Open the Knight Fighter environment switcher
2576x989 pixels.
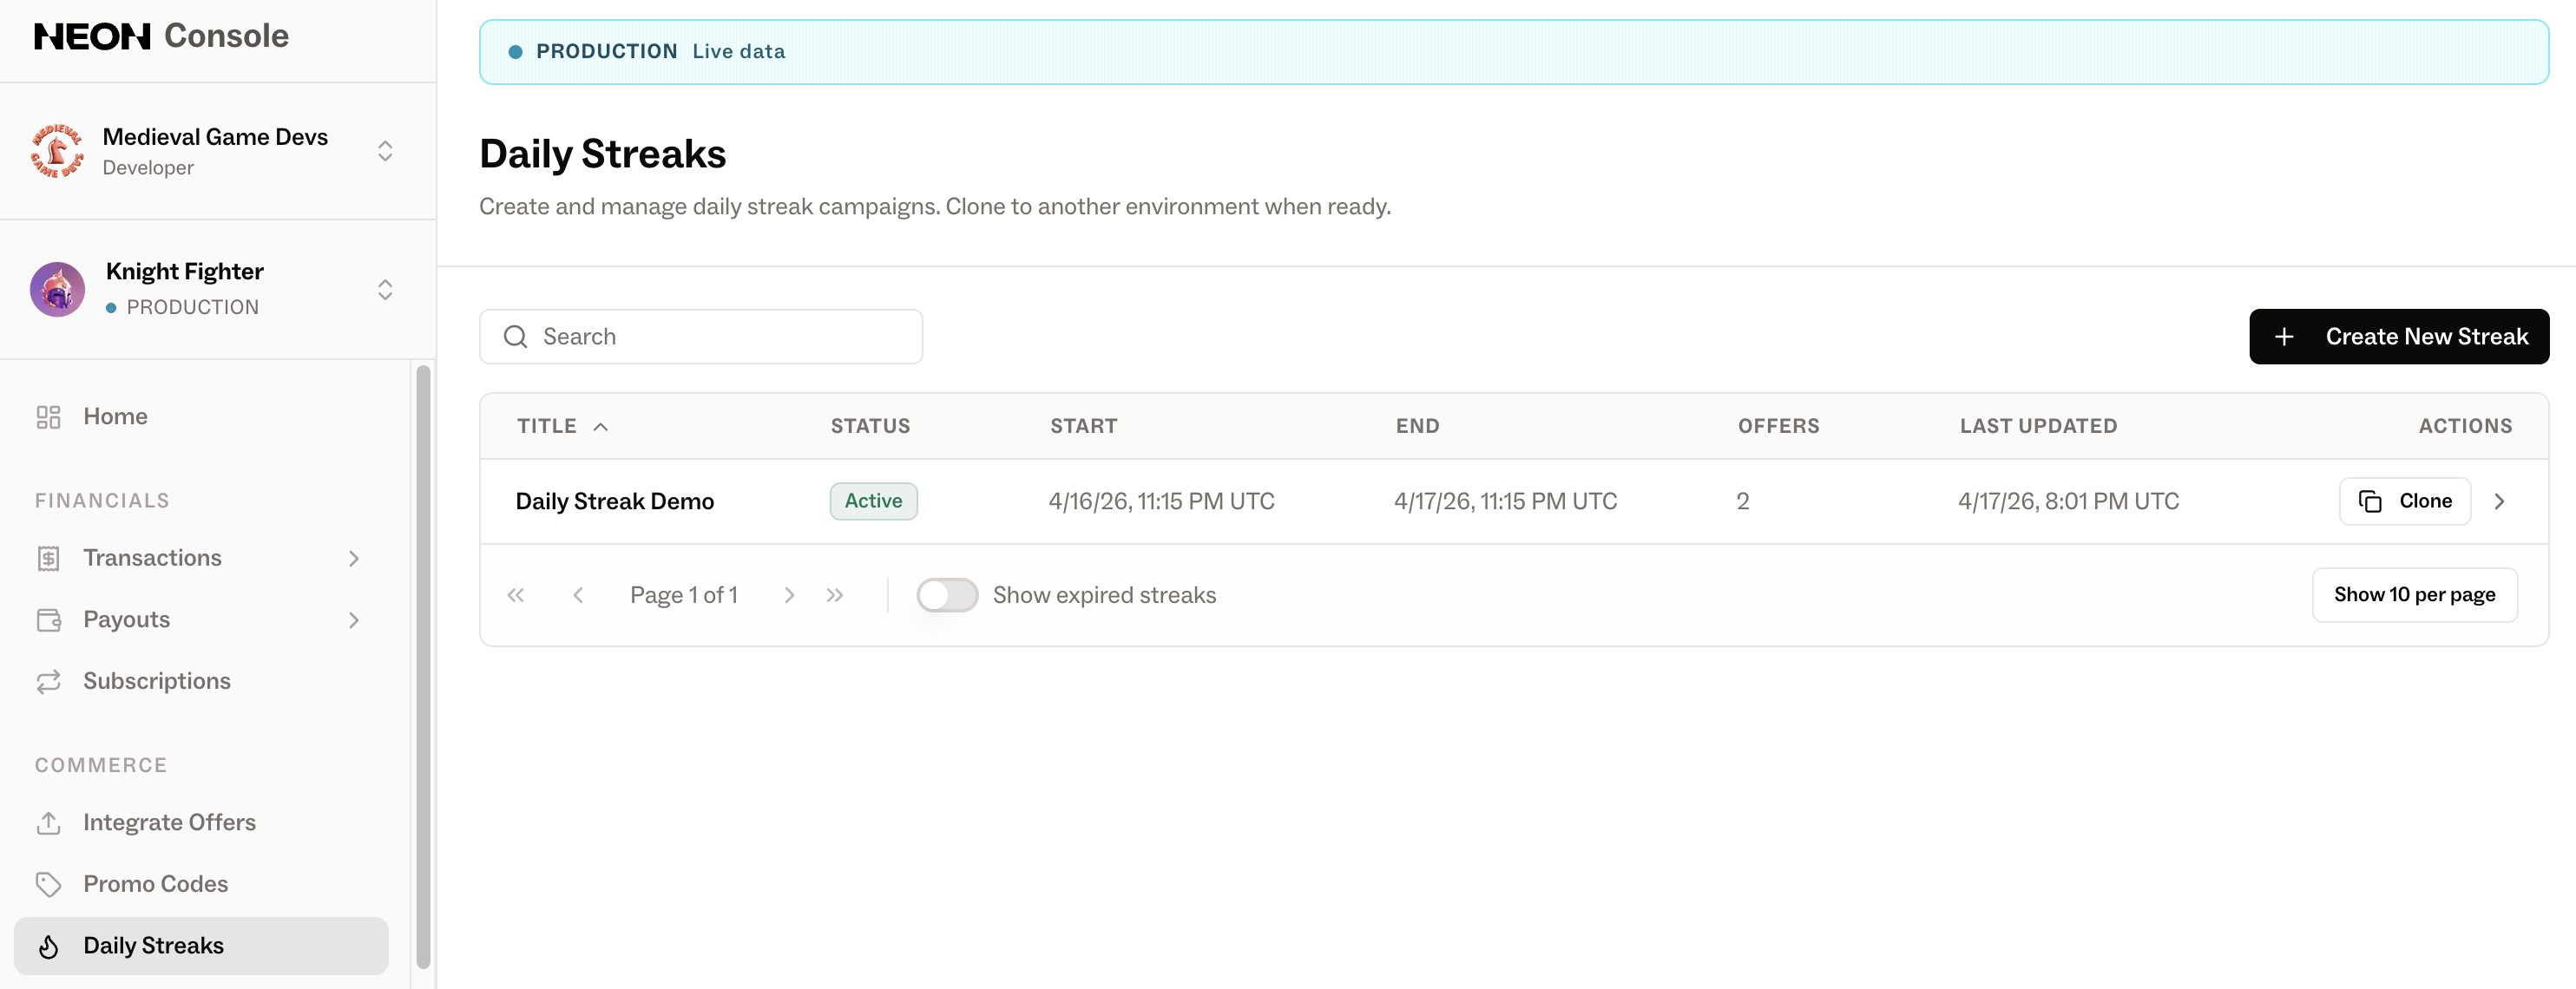coord(385,290)
